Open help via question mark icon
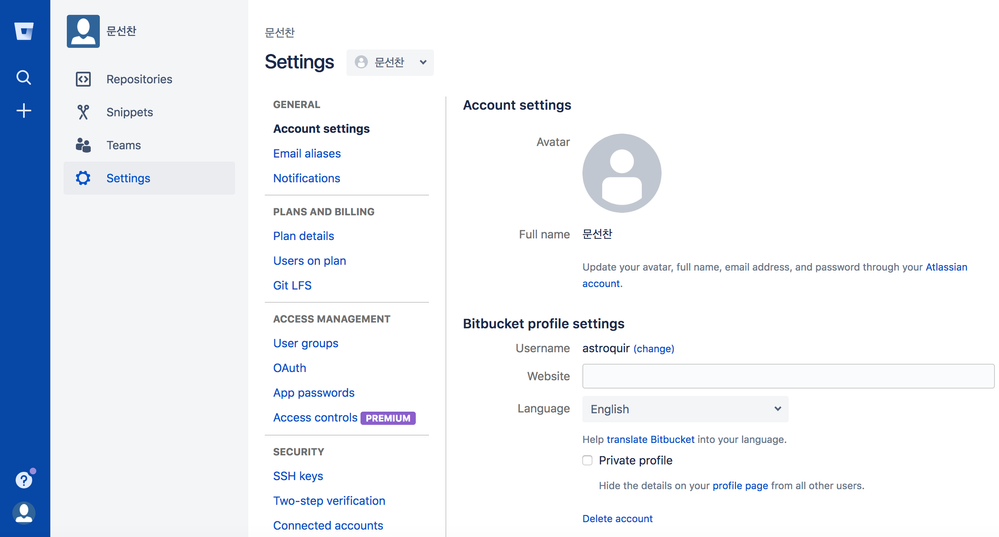This screenshot has width=999, height=537. tap(24, 480)
